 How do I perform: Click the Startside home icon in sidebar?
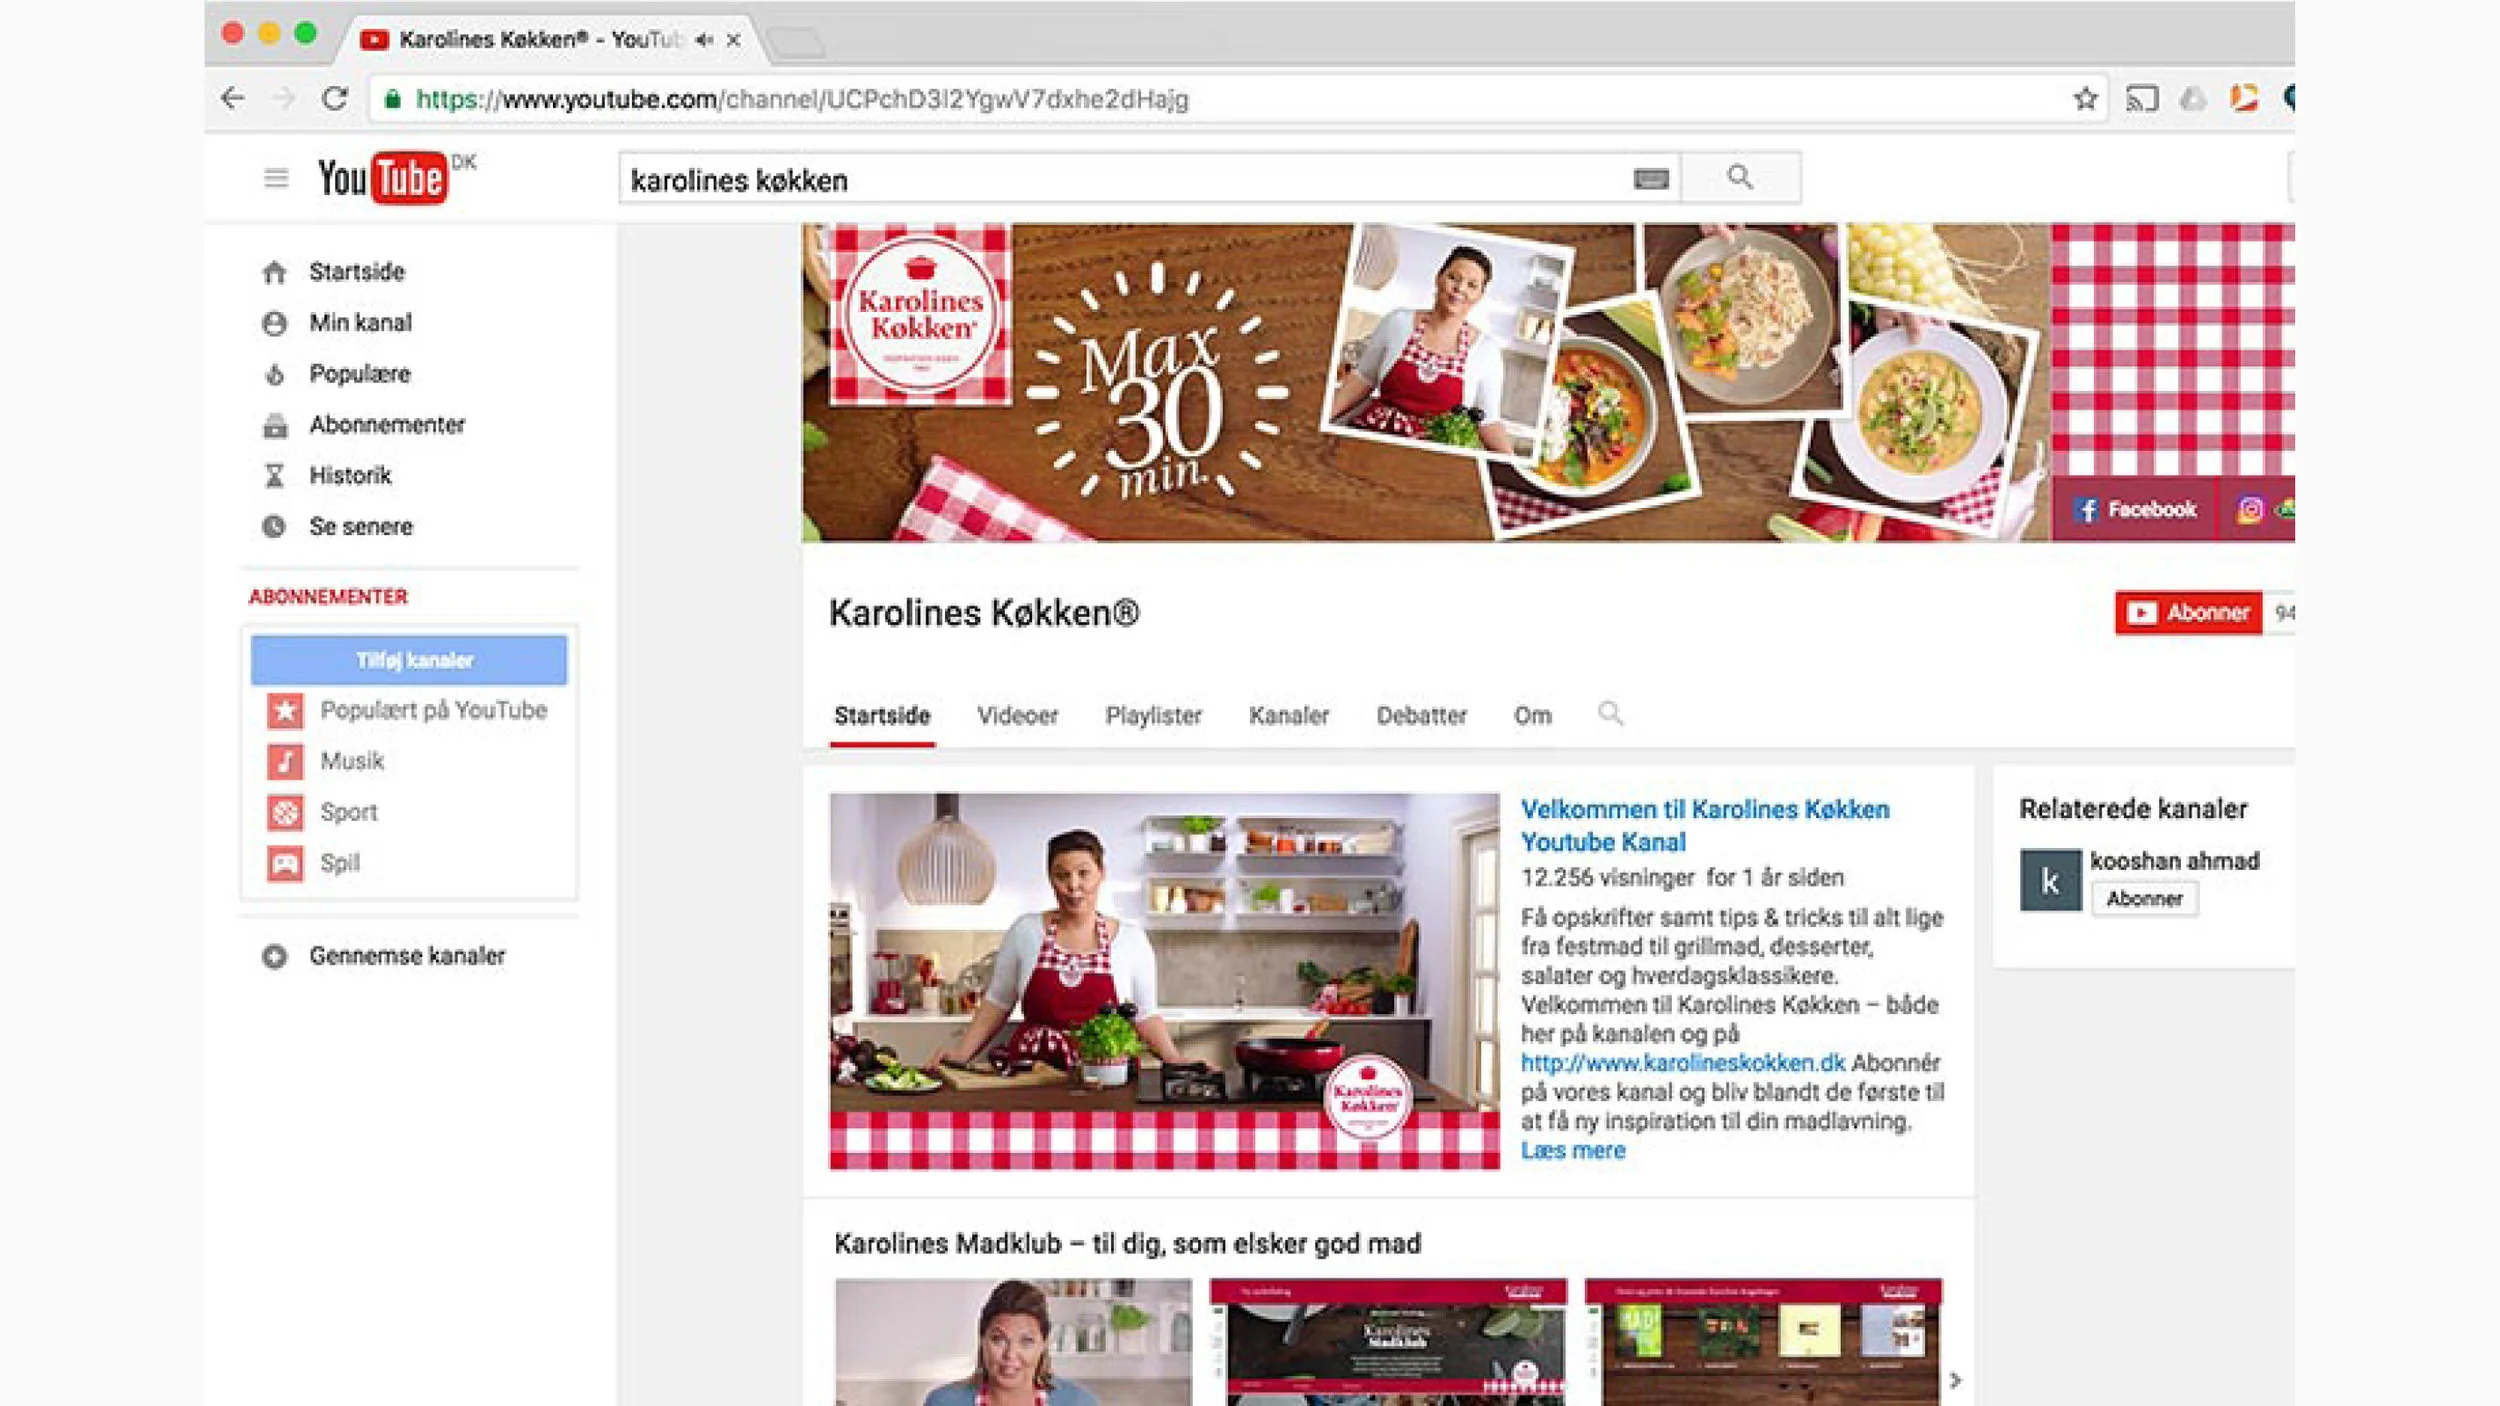pos(275,272)
